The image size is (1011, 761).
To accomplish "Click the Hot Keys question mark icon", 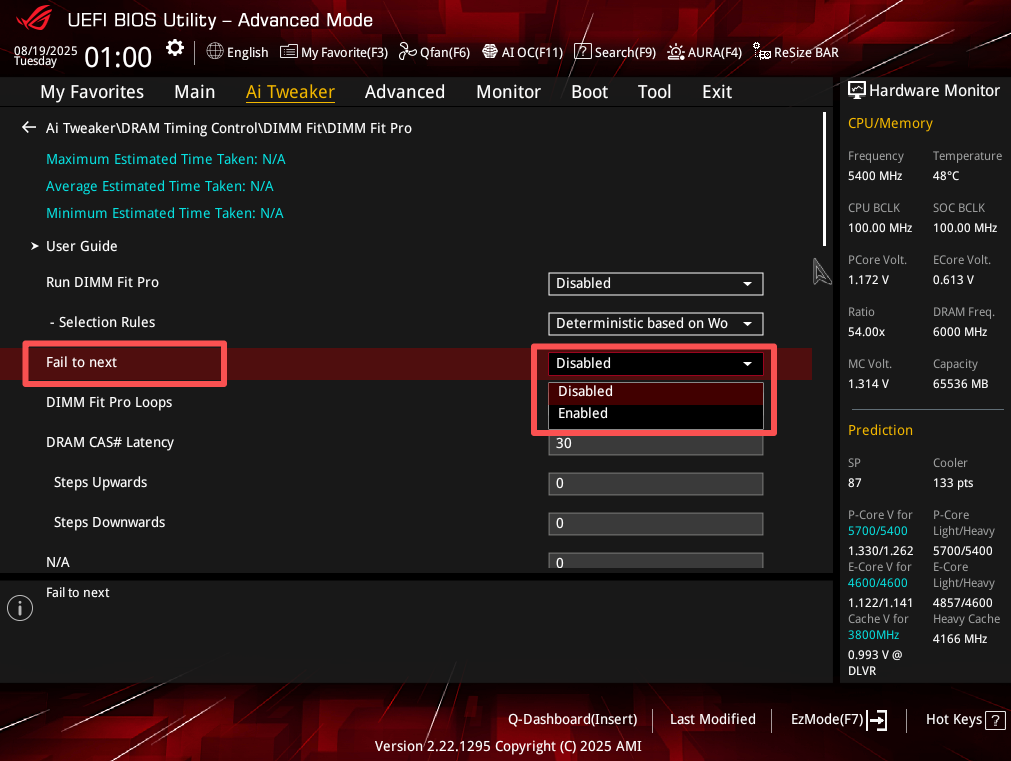I will (996, 720).
